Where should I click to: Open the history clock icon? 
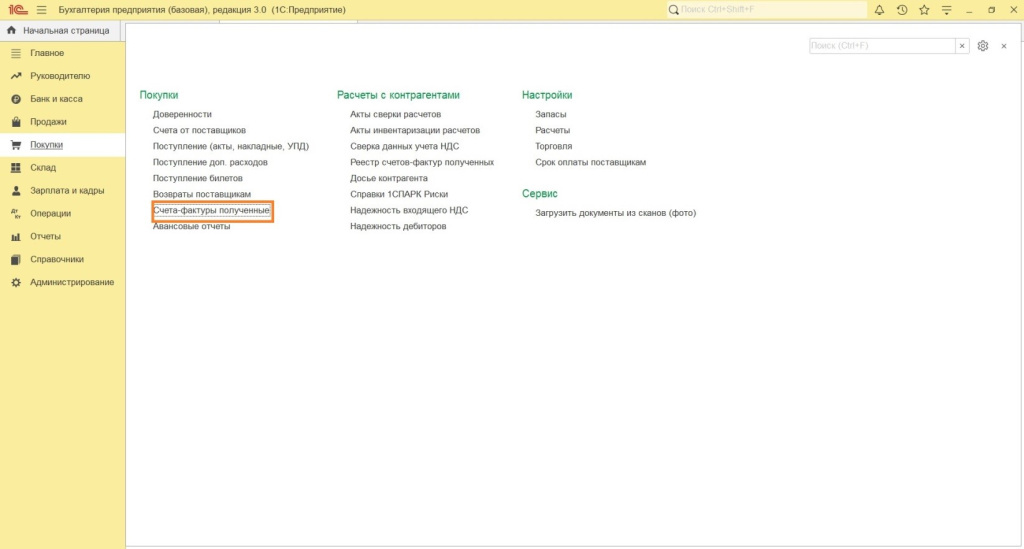click(x=902, y=10)
